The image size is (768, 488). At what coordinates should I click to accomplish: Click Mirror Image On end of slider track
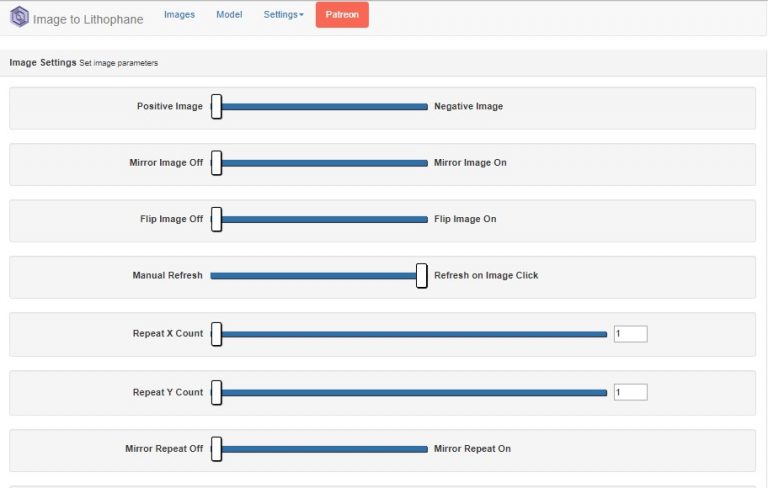coord(424,163)
